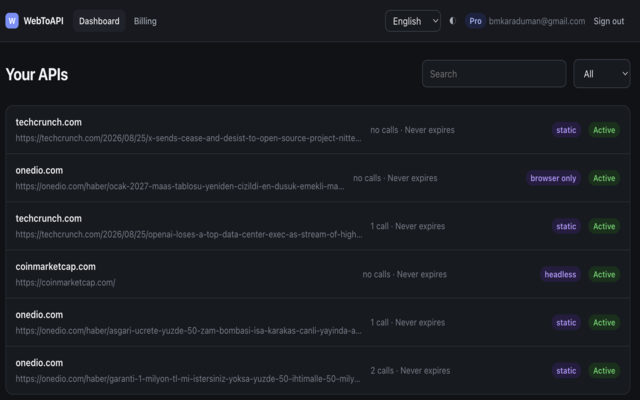640x400 pixels.
Task: Click static badge on garanti-1-milyon row
Action: [566, 371]
